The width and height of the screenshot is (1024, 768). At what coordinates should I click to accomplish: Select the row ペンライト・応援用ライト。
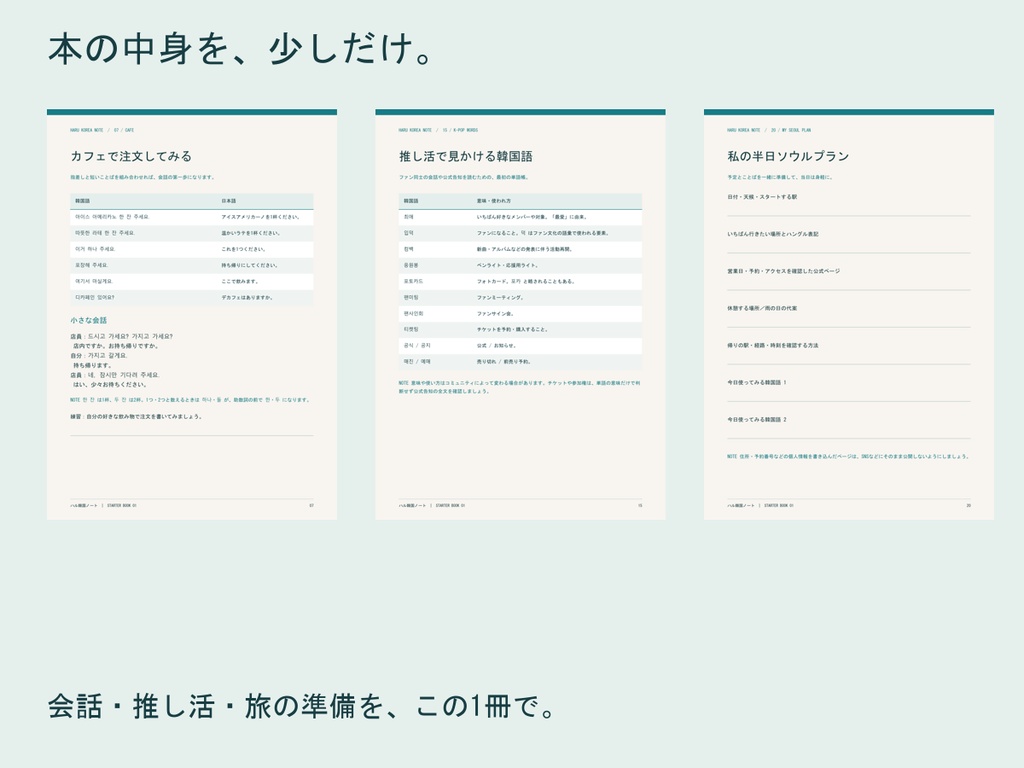point(520,265)
